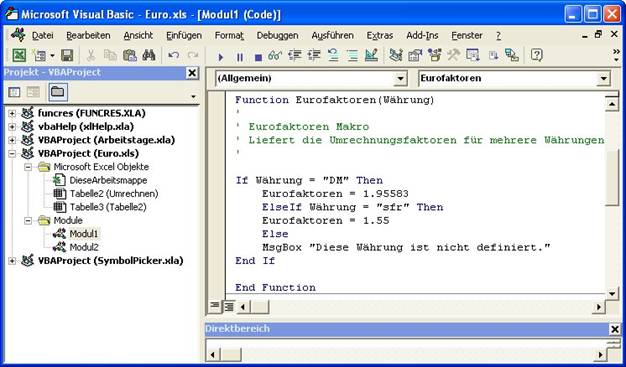Open the Einfügen menu
Screen dimensions: 626x367
coord(184,36)
